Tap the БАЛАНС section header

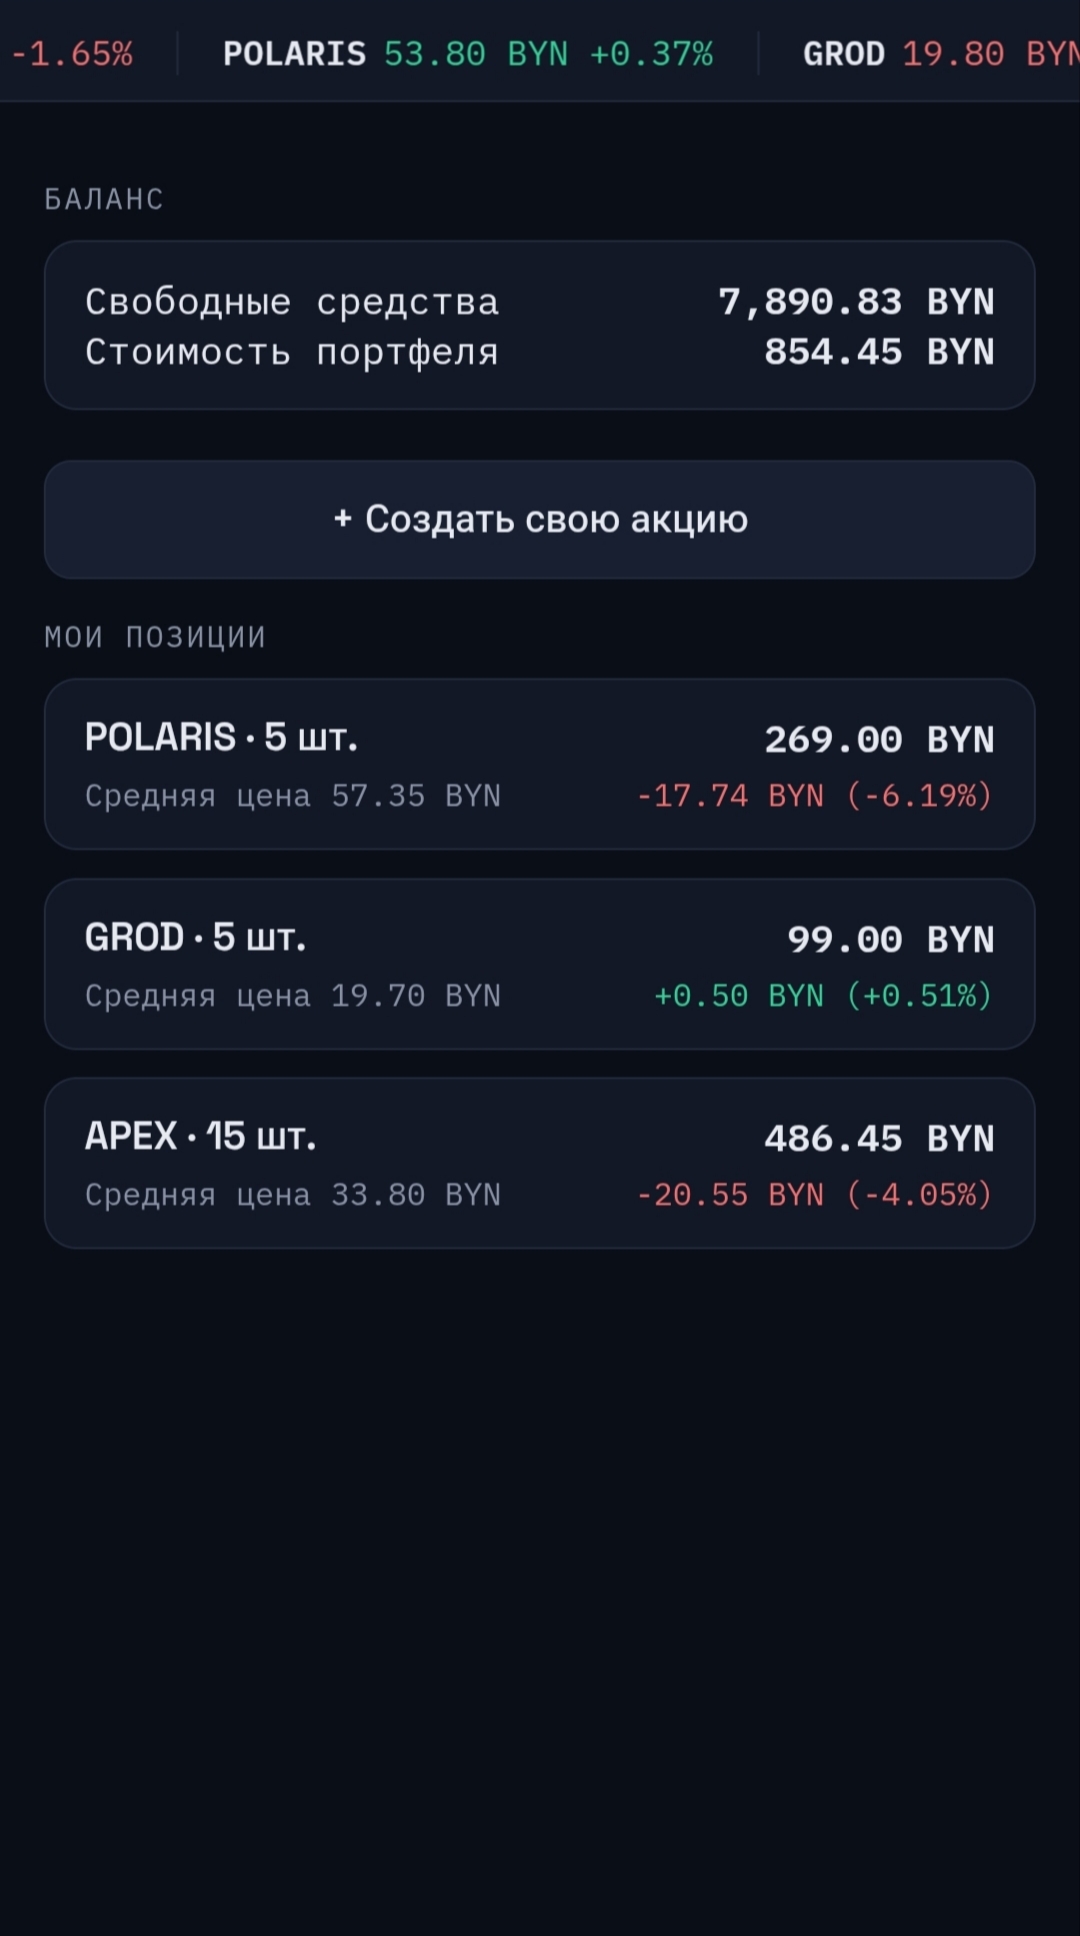(104, 199)
